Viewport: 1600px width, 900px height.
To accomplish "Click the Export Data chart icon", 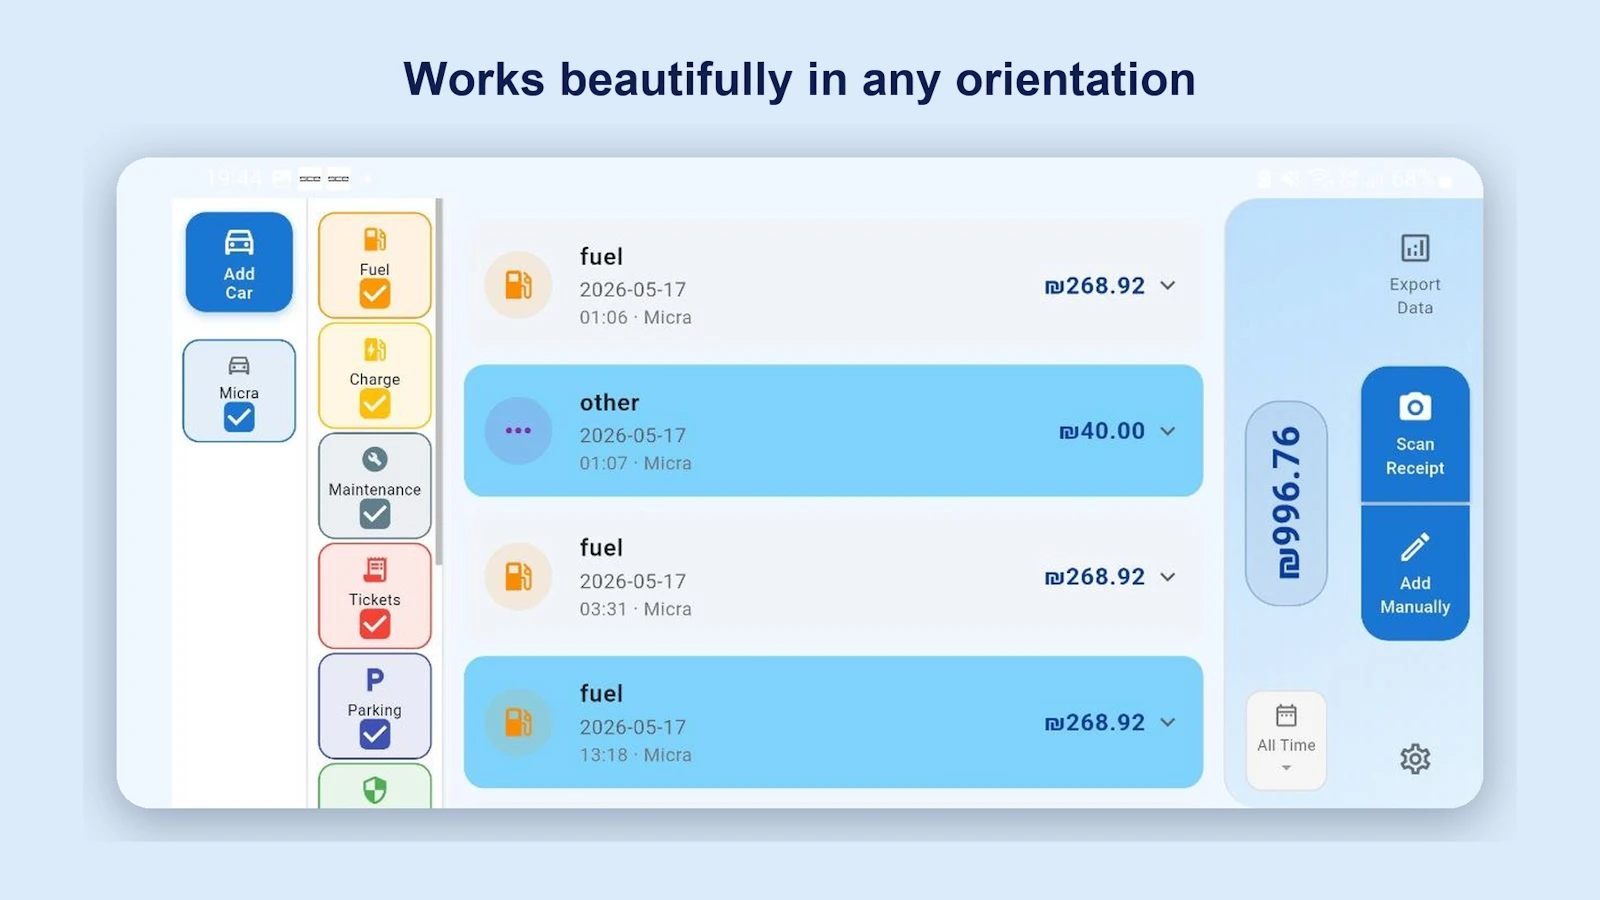I will pyautogui.click(x=1415, y=248).
